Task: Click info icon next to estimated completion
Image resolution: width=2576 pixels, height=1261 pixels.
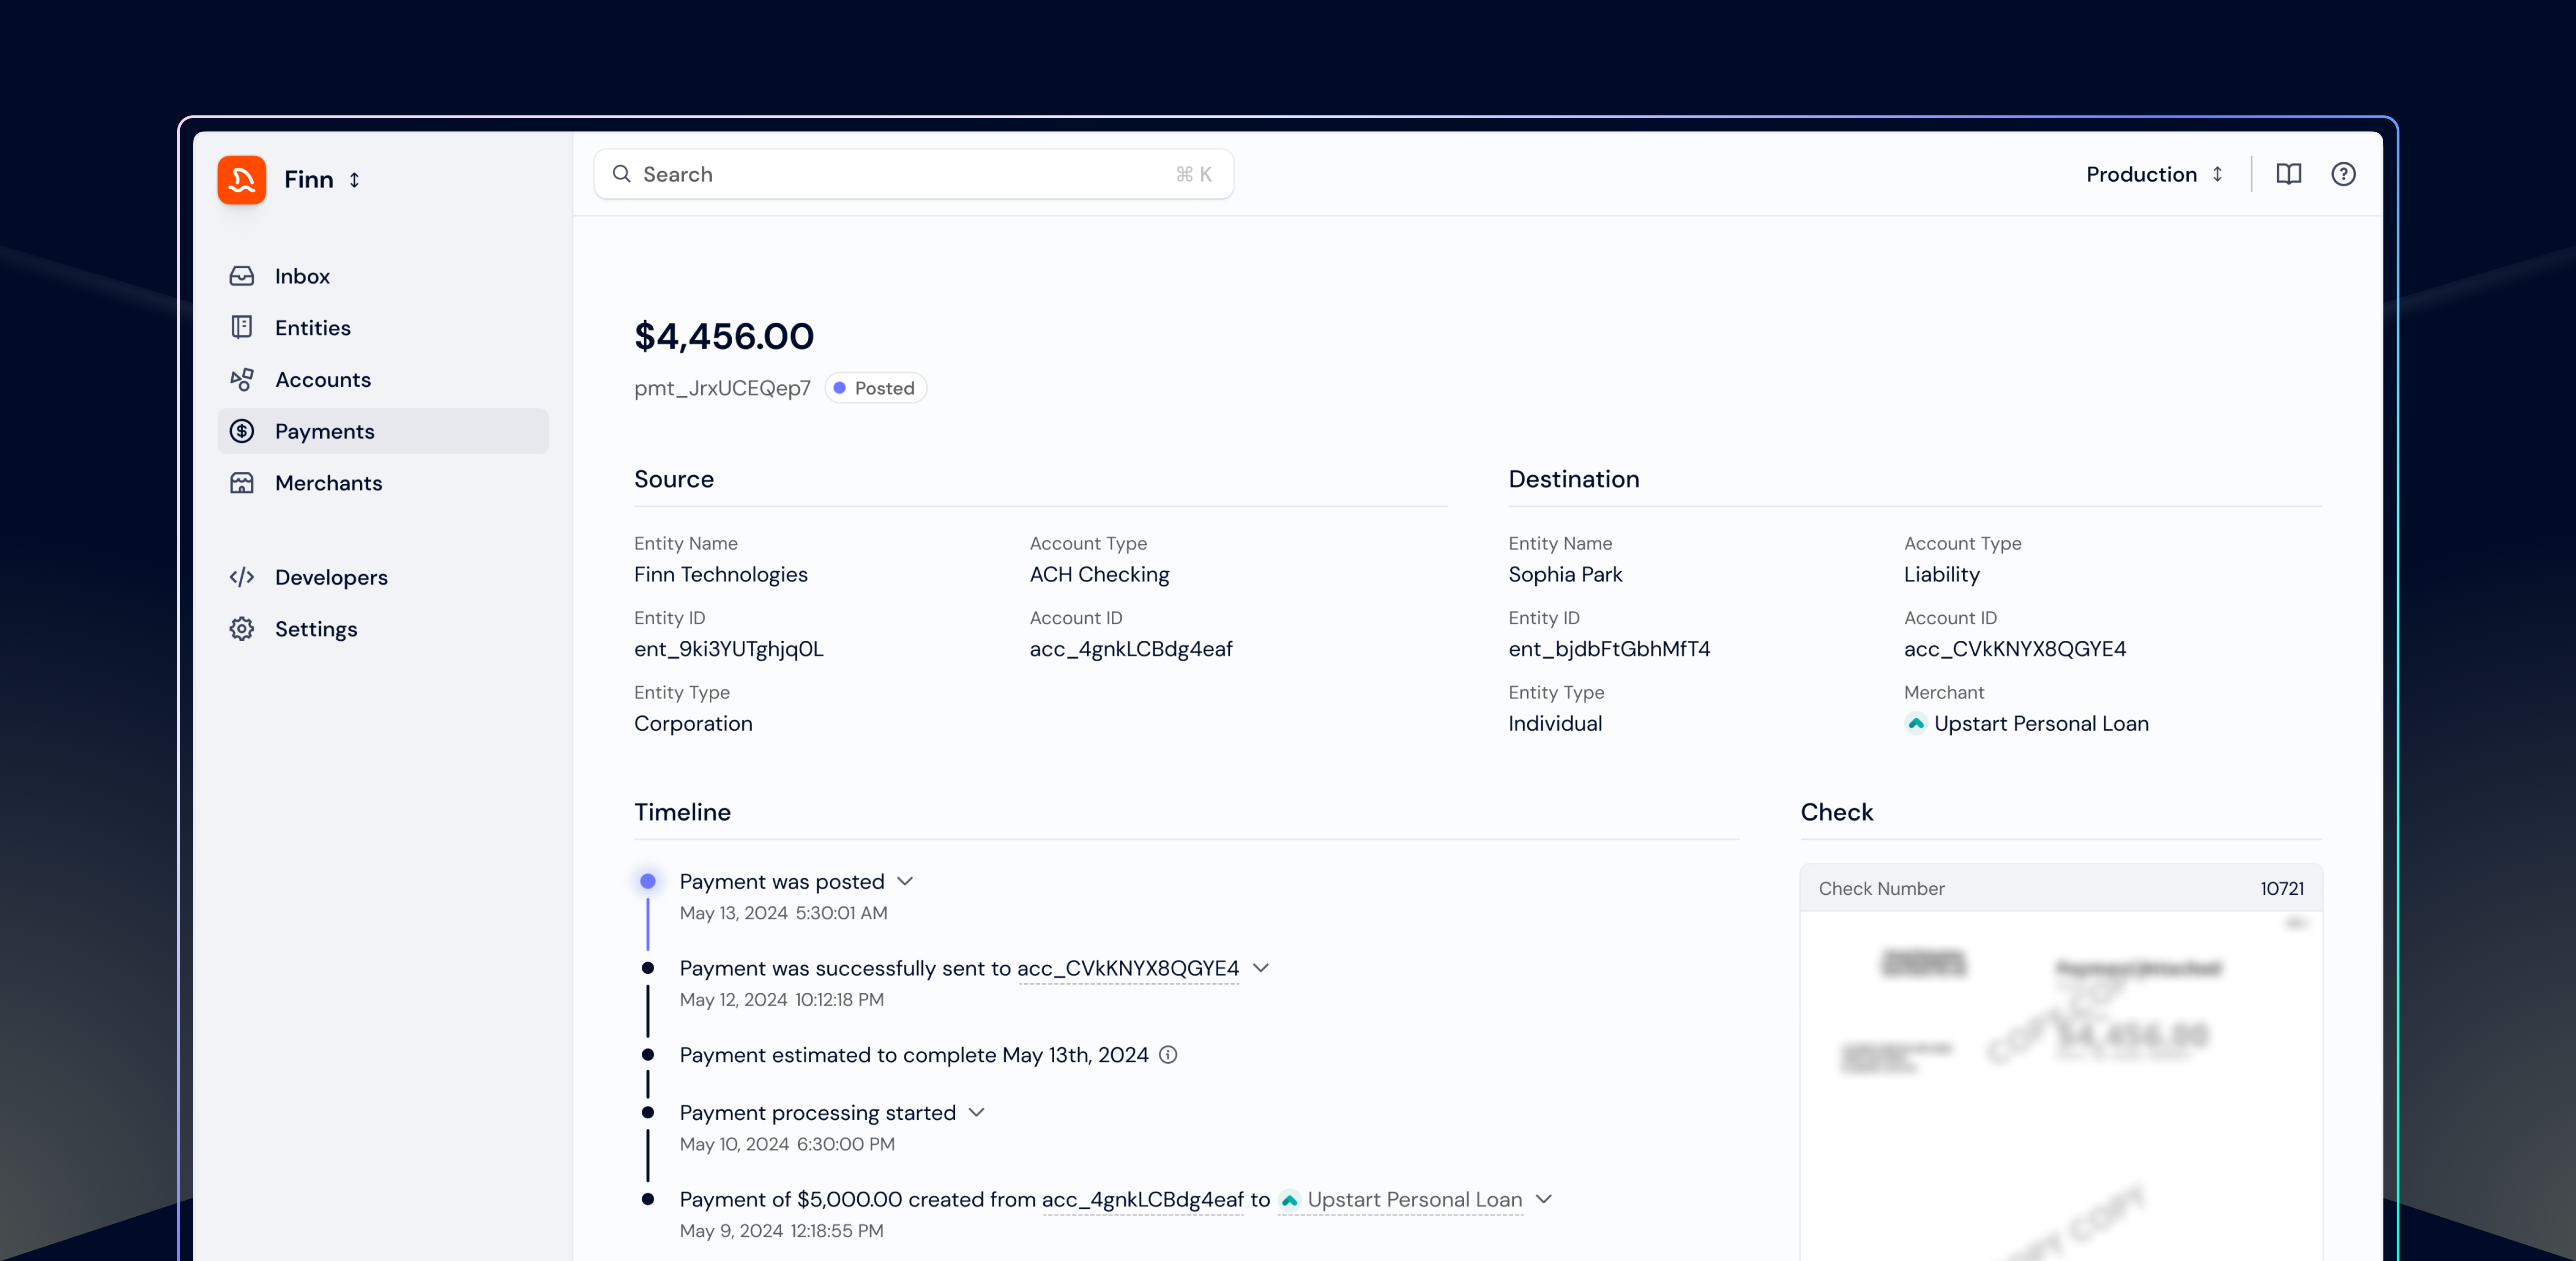Action: (1168, 1055)
